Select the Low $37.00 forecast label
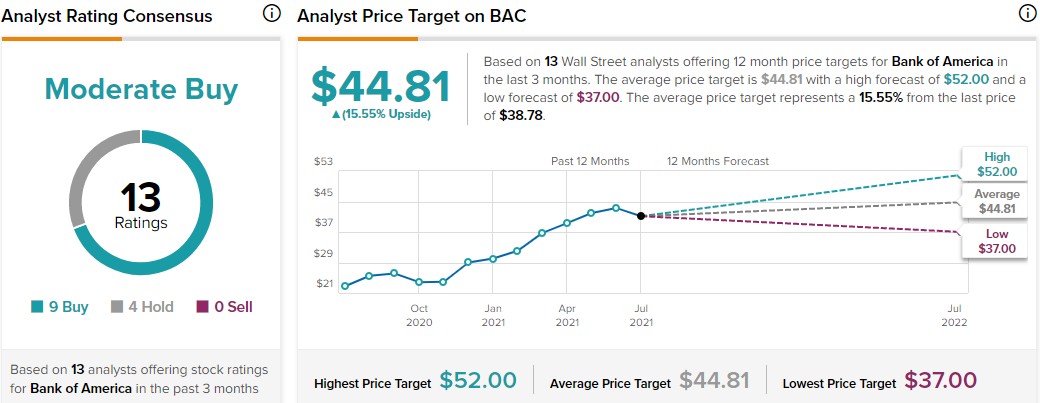 tap(996, 240)
